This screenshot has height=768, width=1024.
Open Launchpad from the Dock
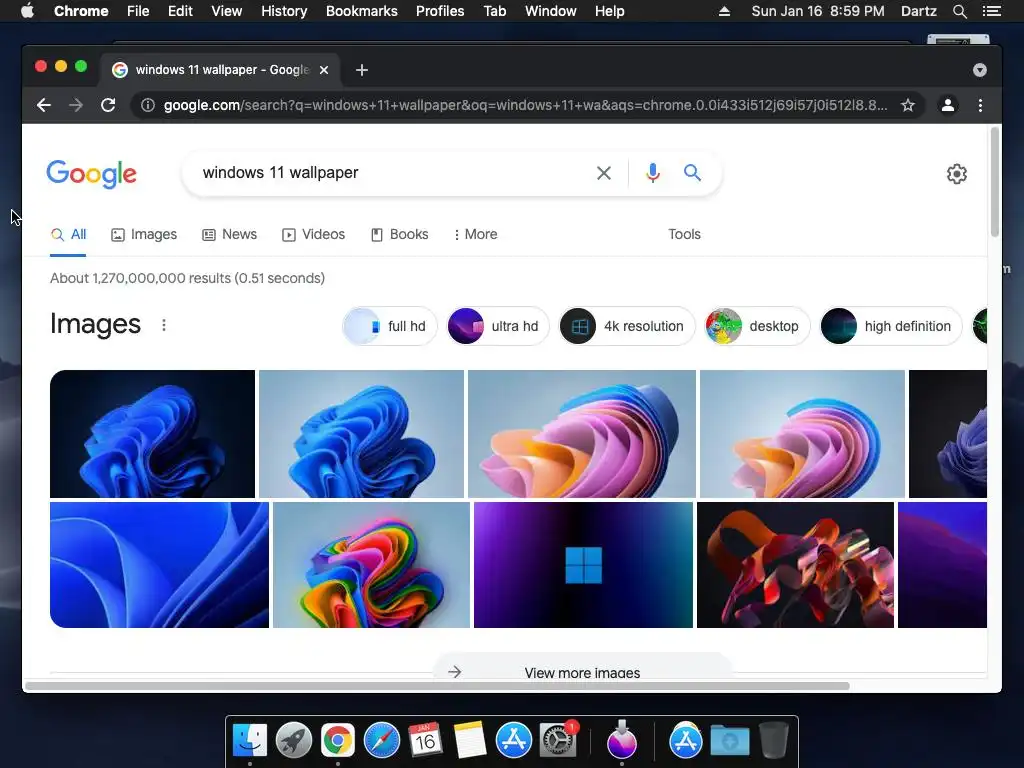294,741
